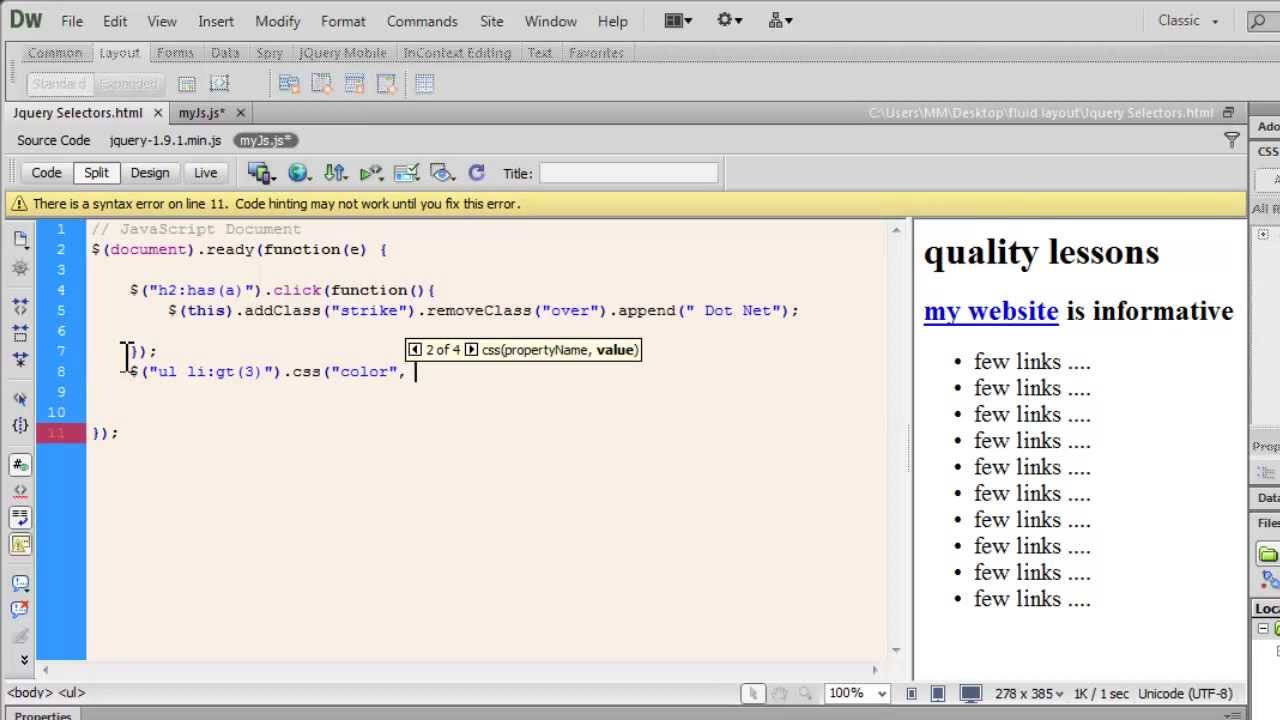
Task: Click the syntax error warning message bar
Action: point(627,204)
